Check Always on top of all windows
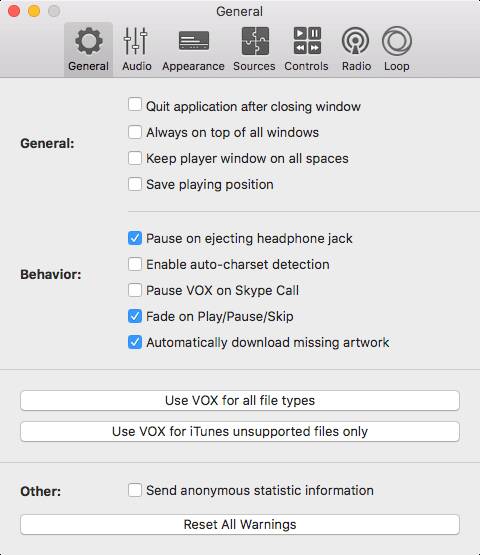The image size is (480, 555). click(x=135, y=132)
